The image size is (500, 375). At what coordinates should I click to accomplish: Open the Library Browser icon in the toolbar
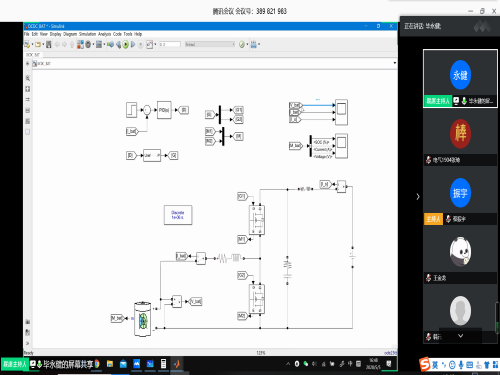[80, 44]
